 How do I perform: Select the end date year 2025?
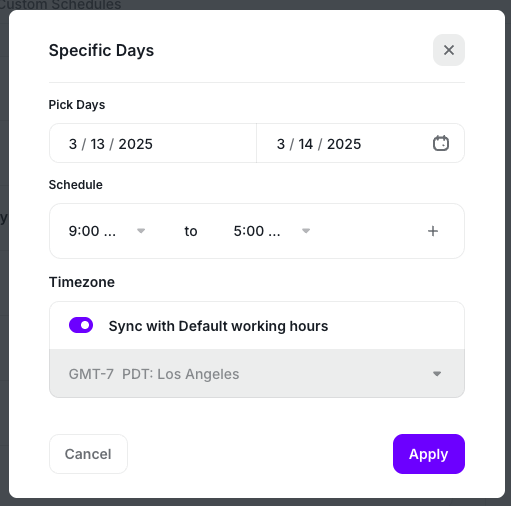(x=344, y=144)
